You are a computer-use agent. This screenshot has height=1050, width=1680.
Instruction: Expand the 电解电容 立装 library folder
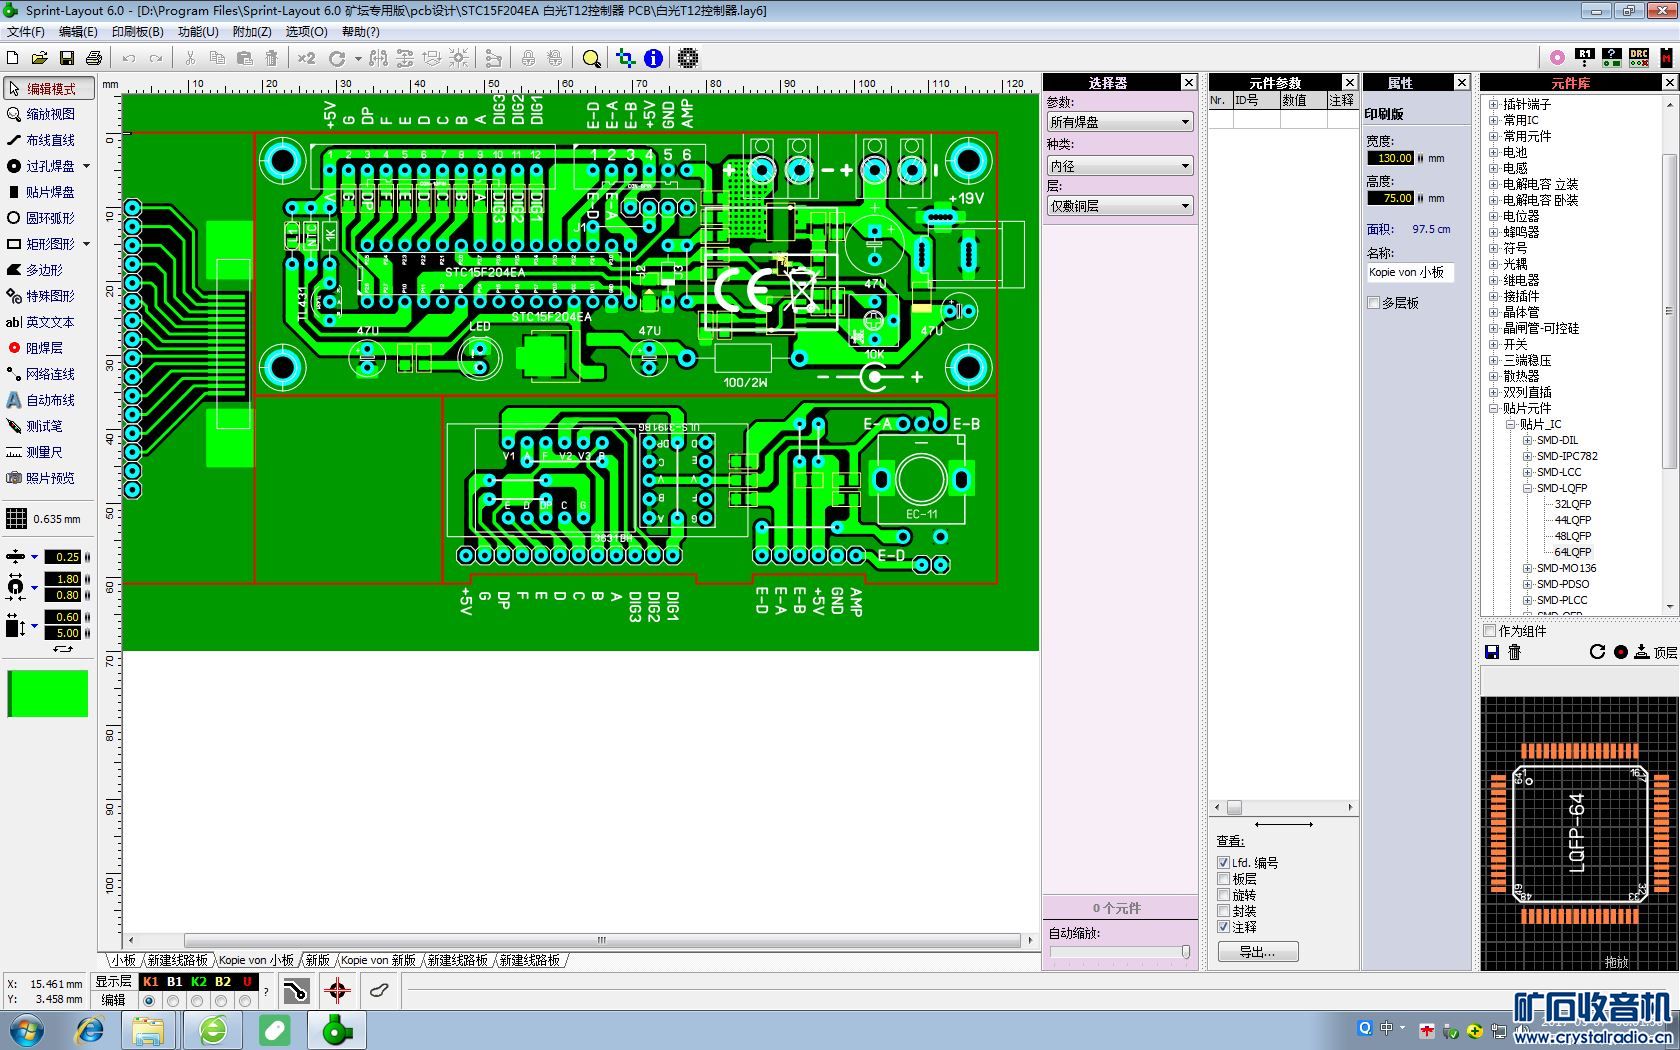[1494, 184]
